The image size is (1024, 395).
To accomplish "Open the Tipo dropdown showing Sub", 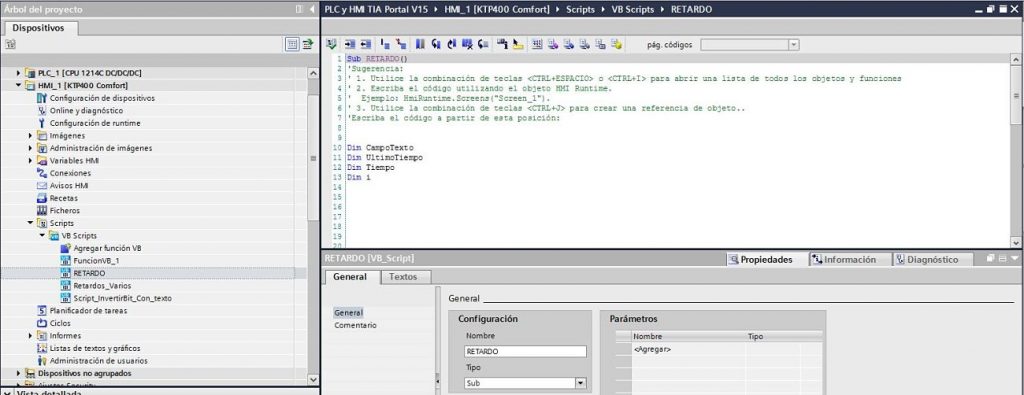I will 581,384.
